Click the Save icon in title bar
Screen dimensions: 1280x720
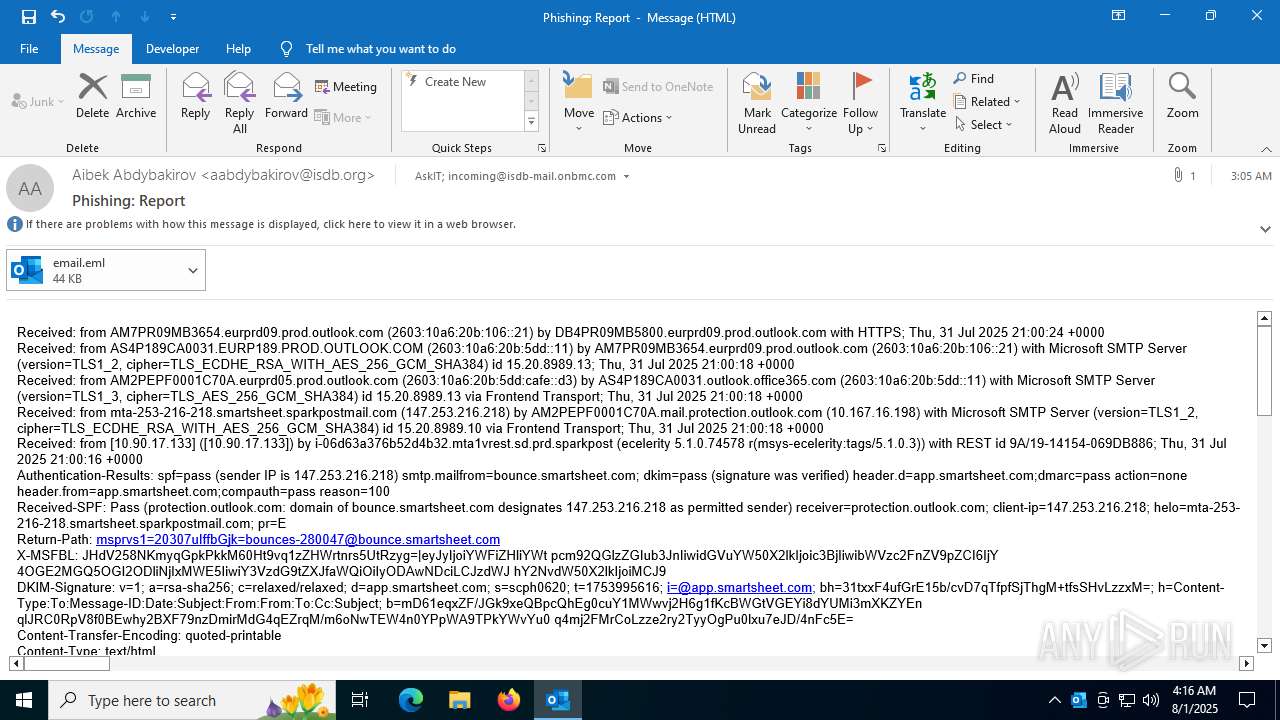pos(28,17)
